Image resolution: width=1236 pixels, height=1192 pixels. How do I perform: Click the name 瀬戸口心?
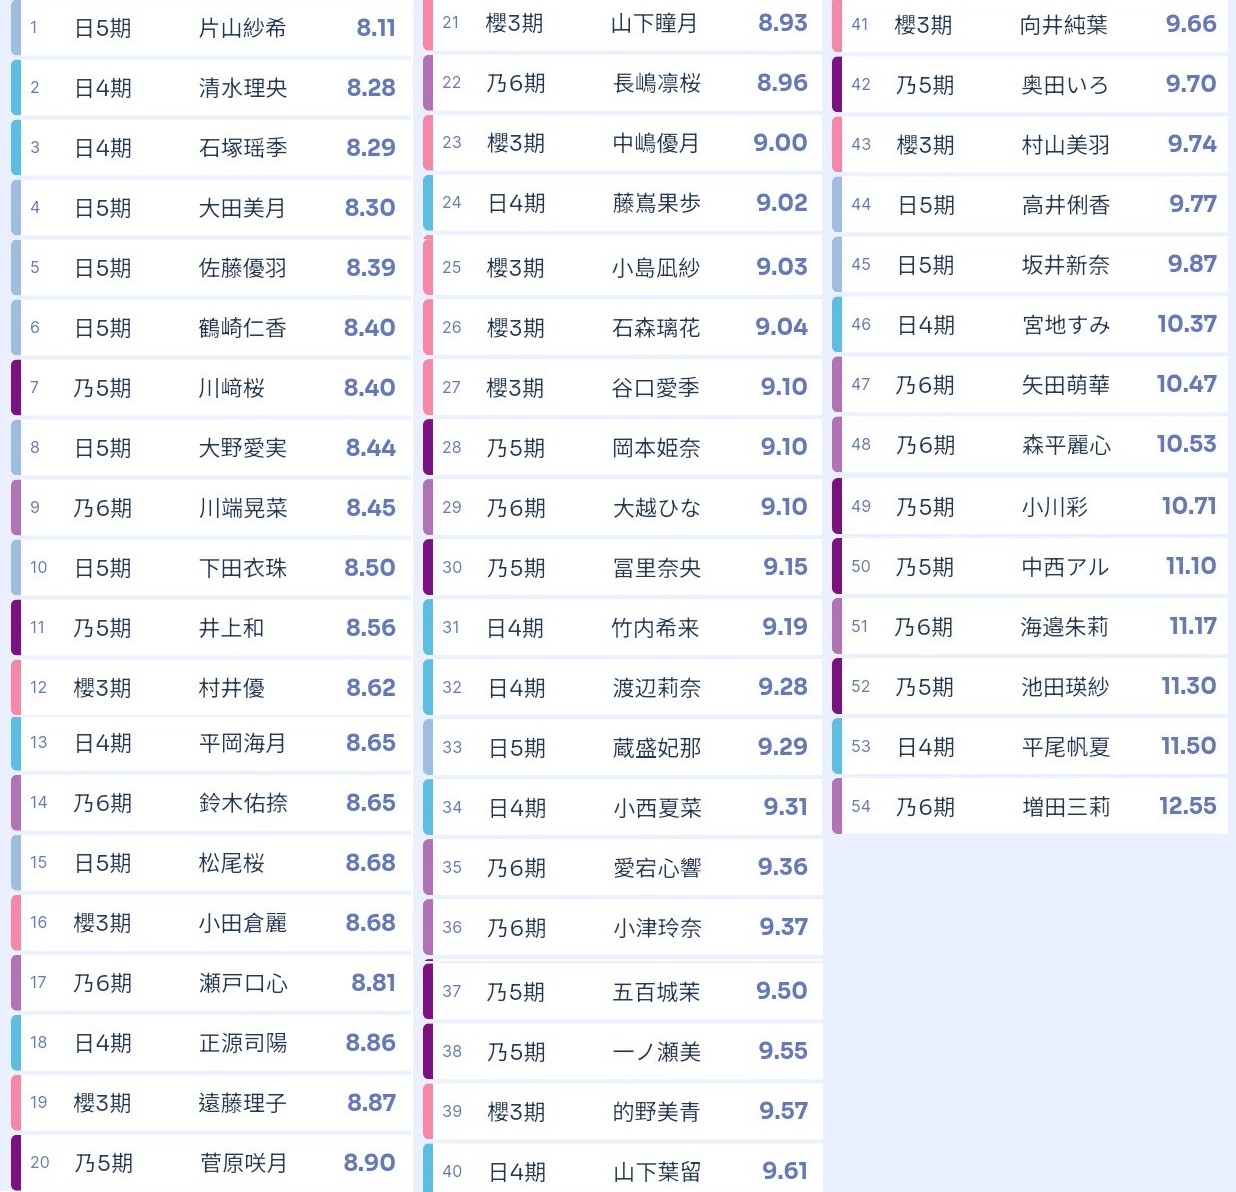coord(242,983)
